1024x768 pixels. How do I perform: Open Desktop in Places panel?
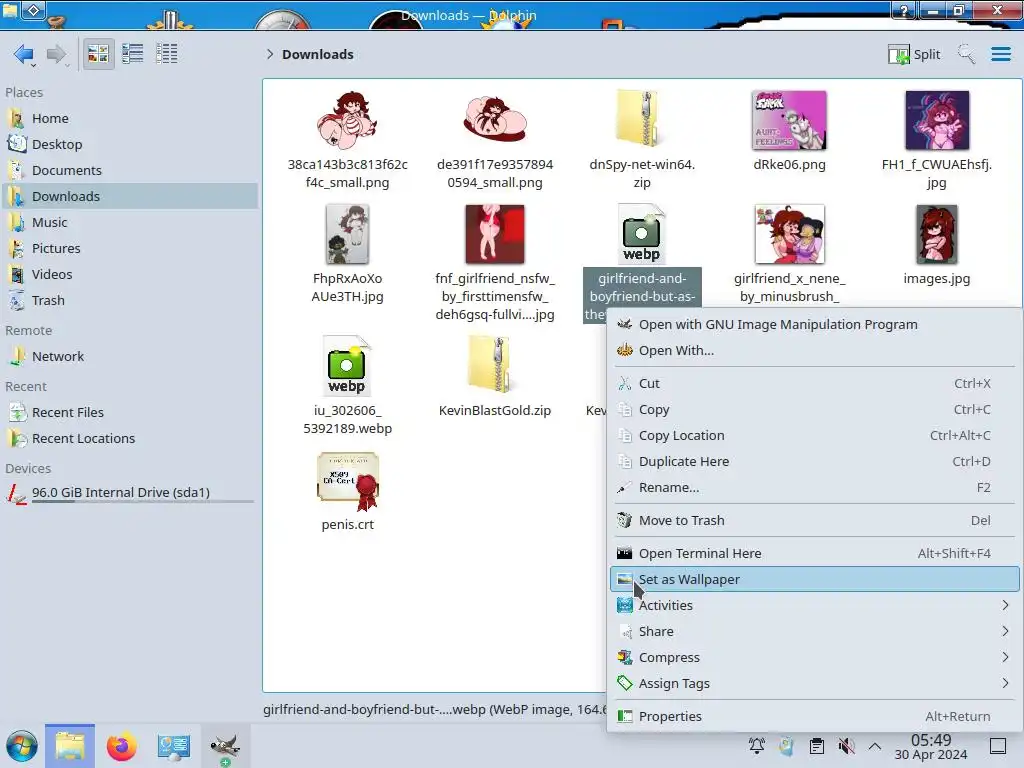coord(130,144)
